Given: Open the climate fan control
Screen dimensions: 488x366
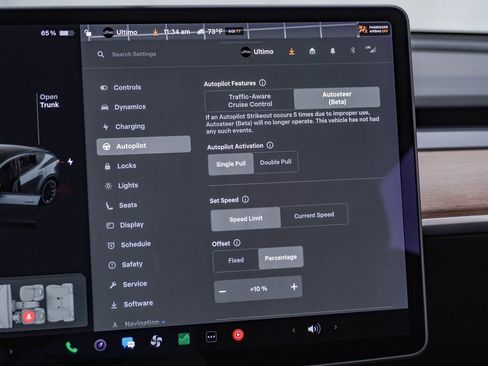Looking at the screenshot, I should click(156, 341).
